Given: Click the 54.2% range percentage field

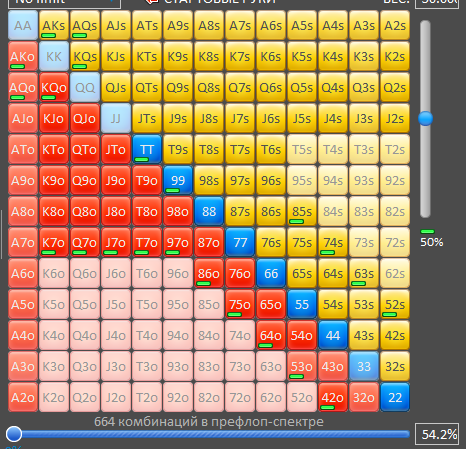Looking at the screenshot, I should coord(437,434).
